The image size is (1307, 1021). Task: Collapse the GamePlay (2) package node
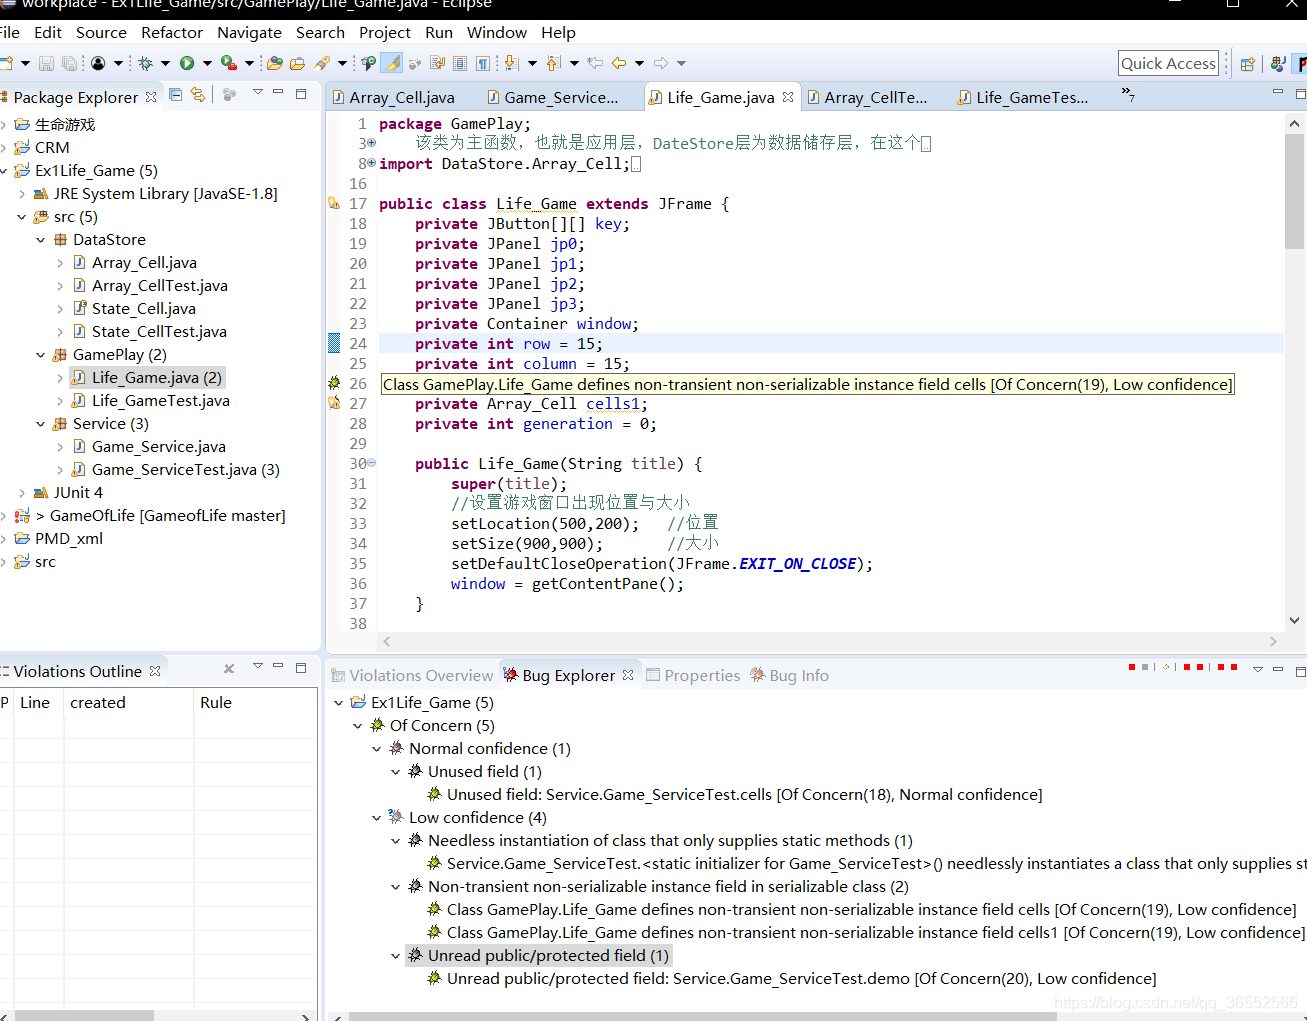coord(41,355)
